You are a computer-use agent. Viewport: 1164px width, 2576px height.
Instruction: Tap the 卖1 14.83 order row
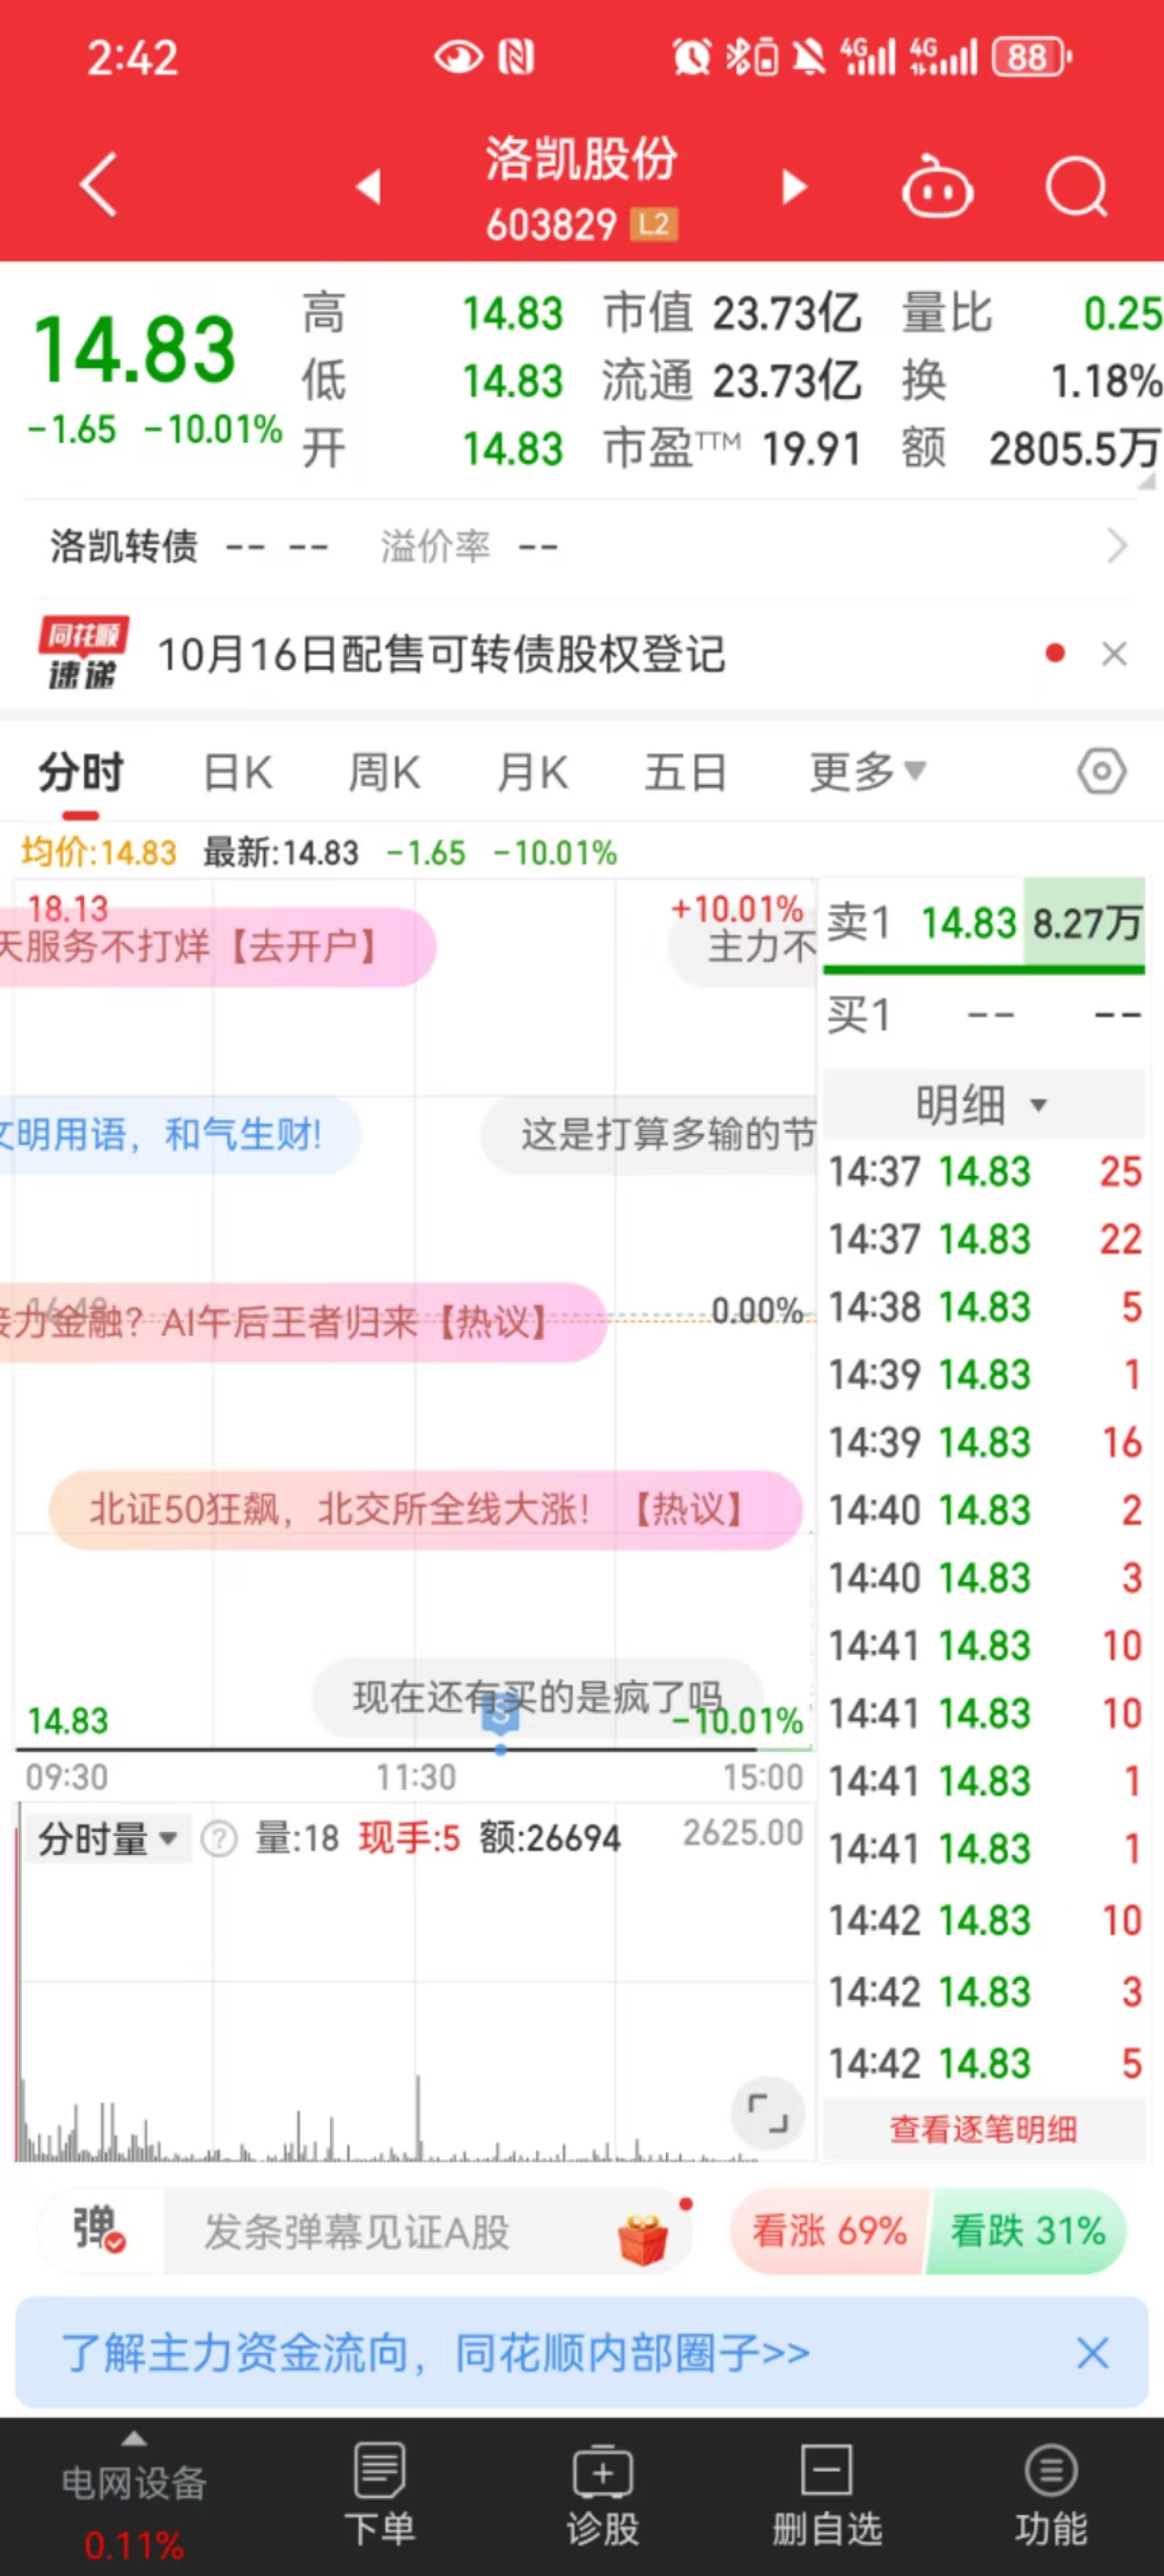coord(984,923)
